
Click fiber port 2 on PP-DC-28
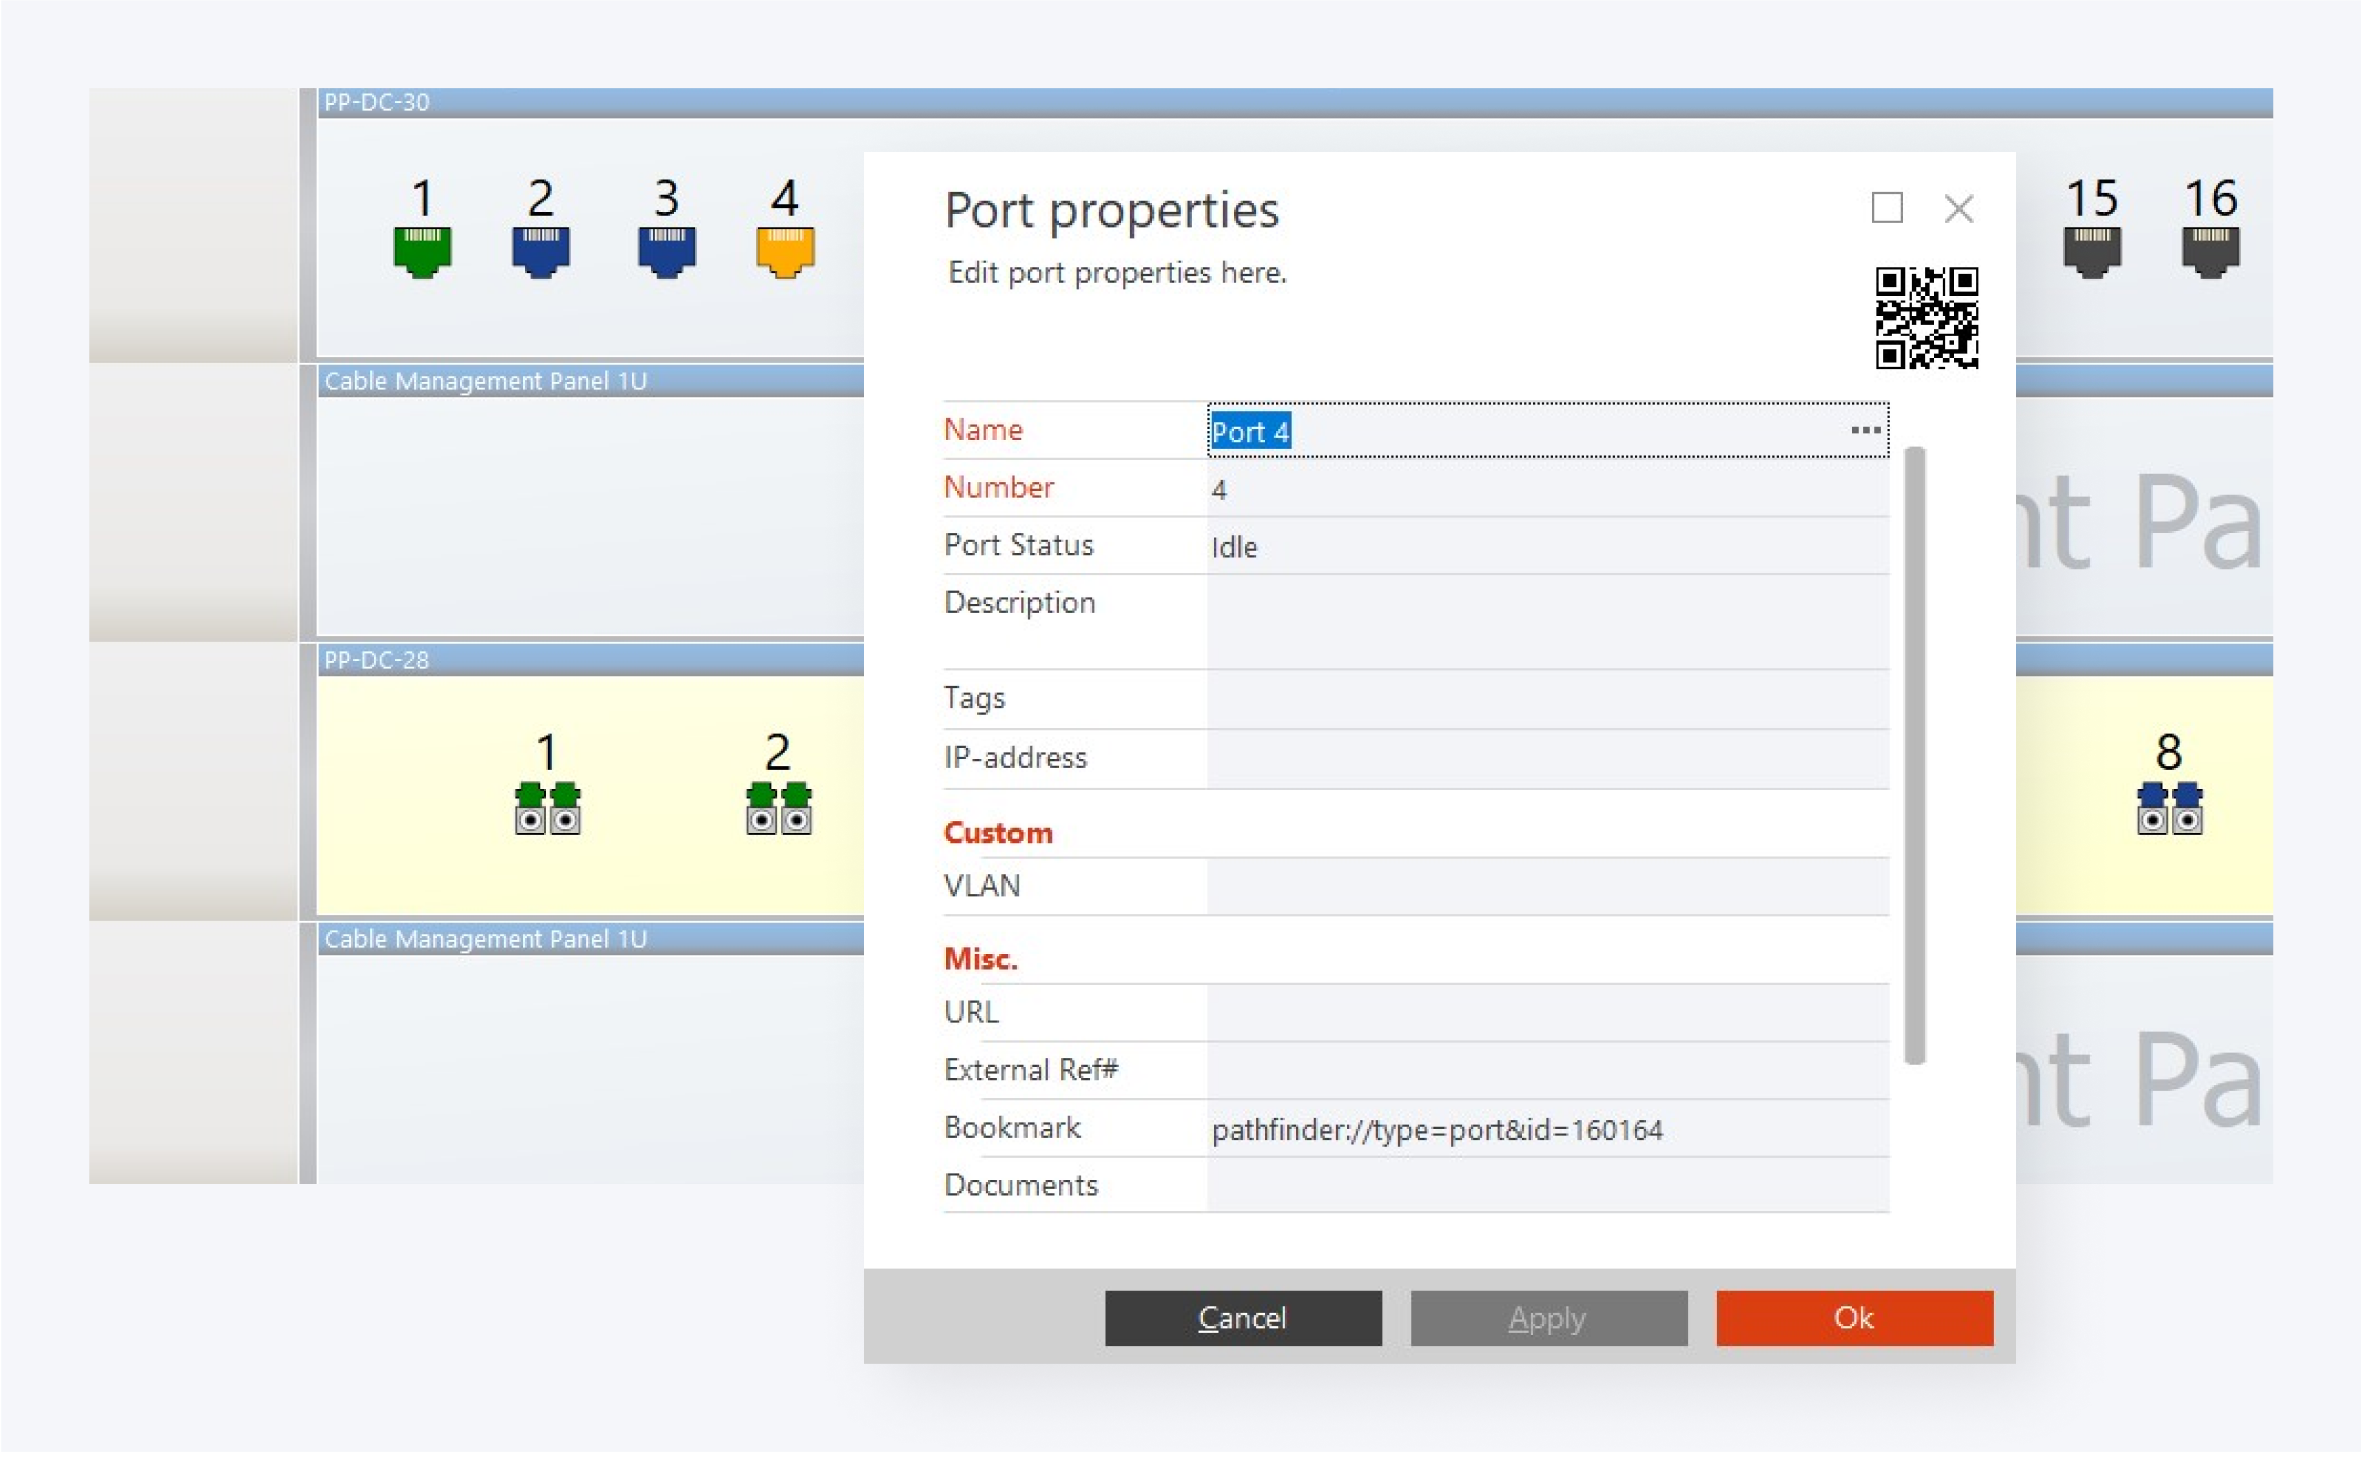778,808
